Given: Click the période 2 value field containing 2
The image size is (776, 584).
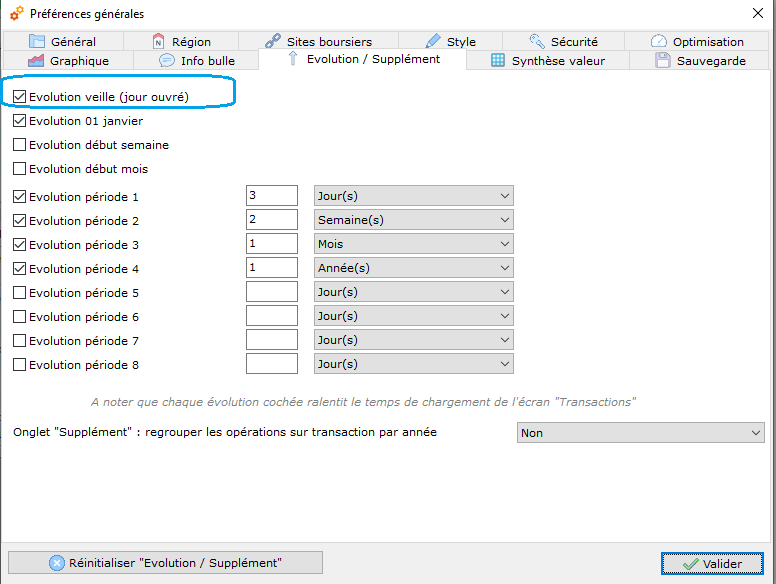Looking at the screenshot, I should click(272, 219).
